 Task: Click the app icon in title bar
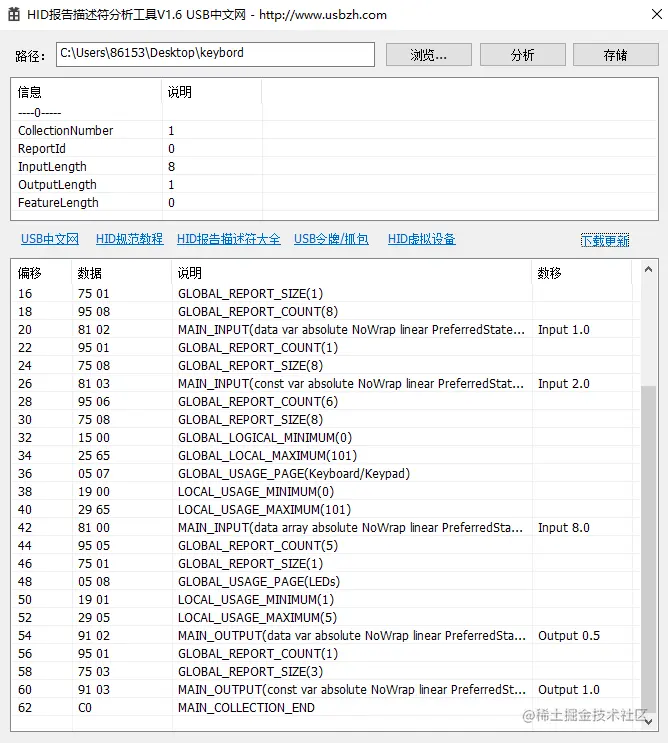coord(14,15)
